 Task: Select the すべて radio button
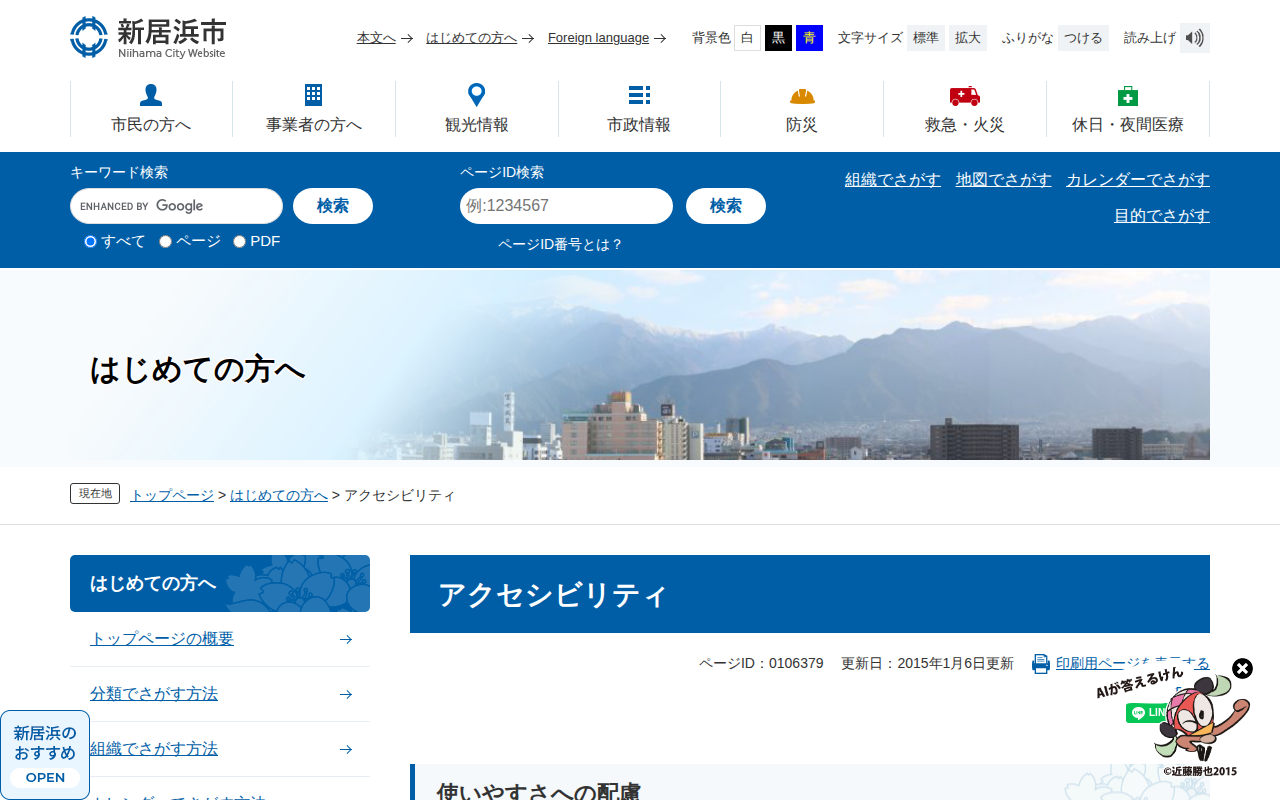(x=89, y=241)
